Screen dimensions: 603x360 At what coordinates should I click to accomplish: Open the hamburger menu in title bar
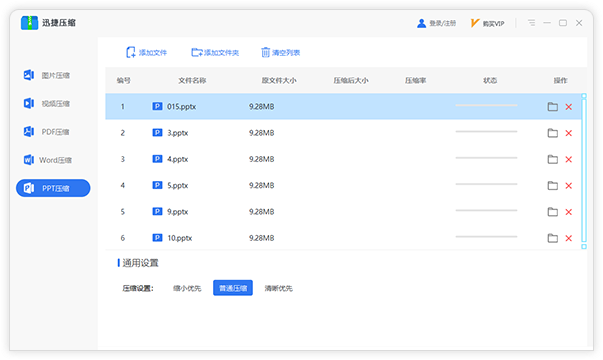click(x=531, y=23)
